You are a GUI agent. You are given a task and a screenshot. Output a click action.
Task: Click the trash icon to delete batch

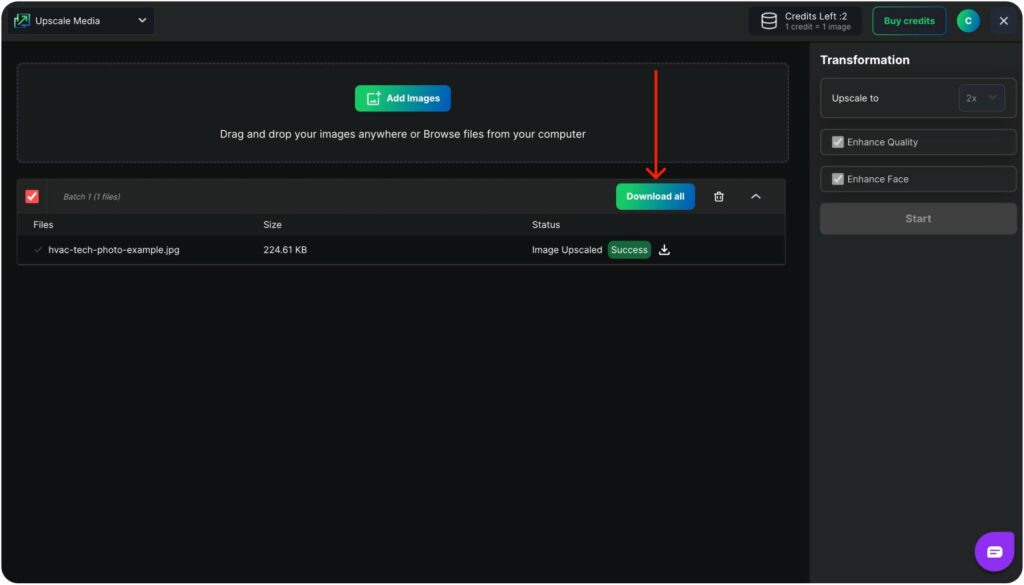pyautogui.click(x=718, y=197)
